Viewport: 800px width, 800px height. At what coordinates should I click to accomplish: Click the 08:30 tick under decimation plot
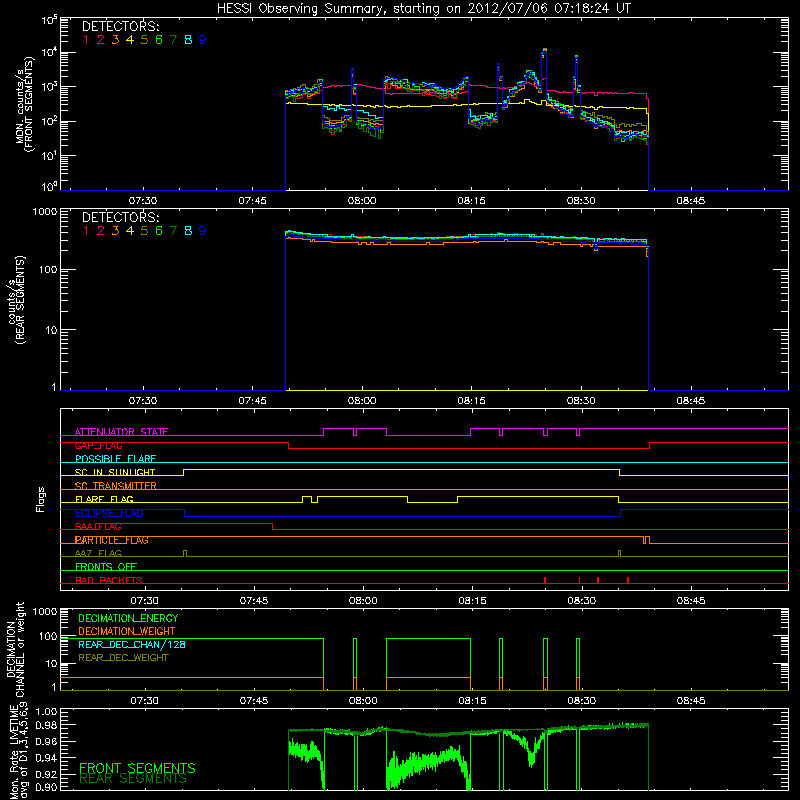582,701
